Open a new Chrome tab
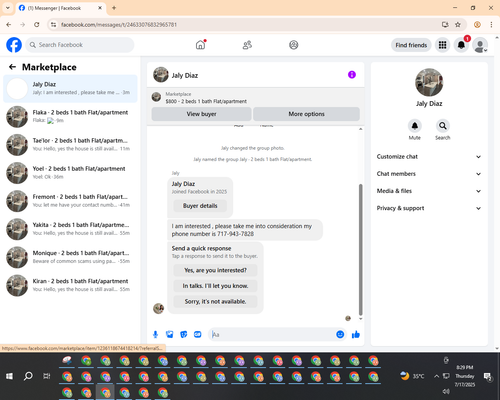500x400 pixels. pyautogui.click(x=114, y=8)
